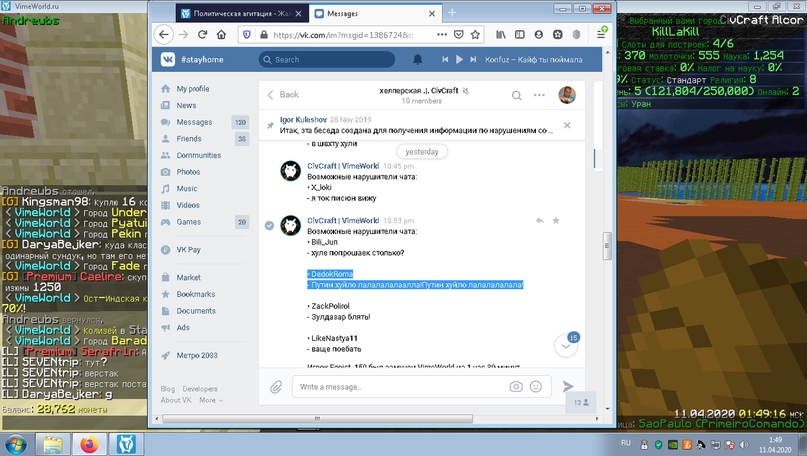The image size is (807, 456).
Task: Open Developers footer link
Action: 200,389
